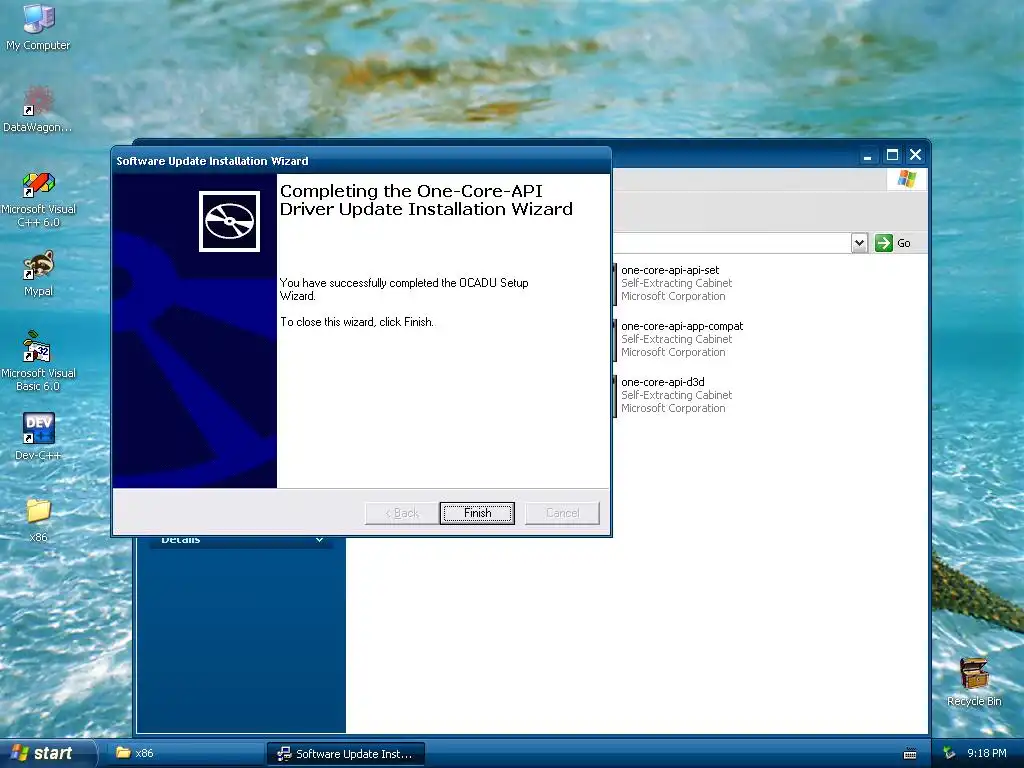Image resolution: width=1024 pixels, height=768 pixels.
Task: Close the Explorer window
Action: (916, 155)
